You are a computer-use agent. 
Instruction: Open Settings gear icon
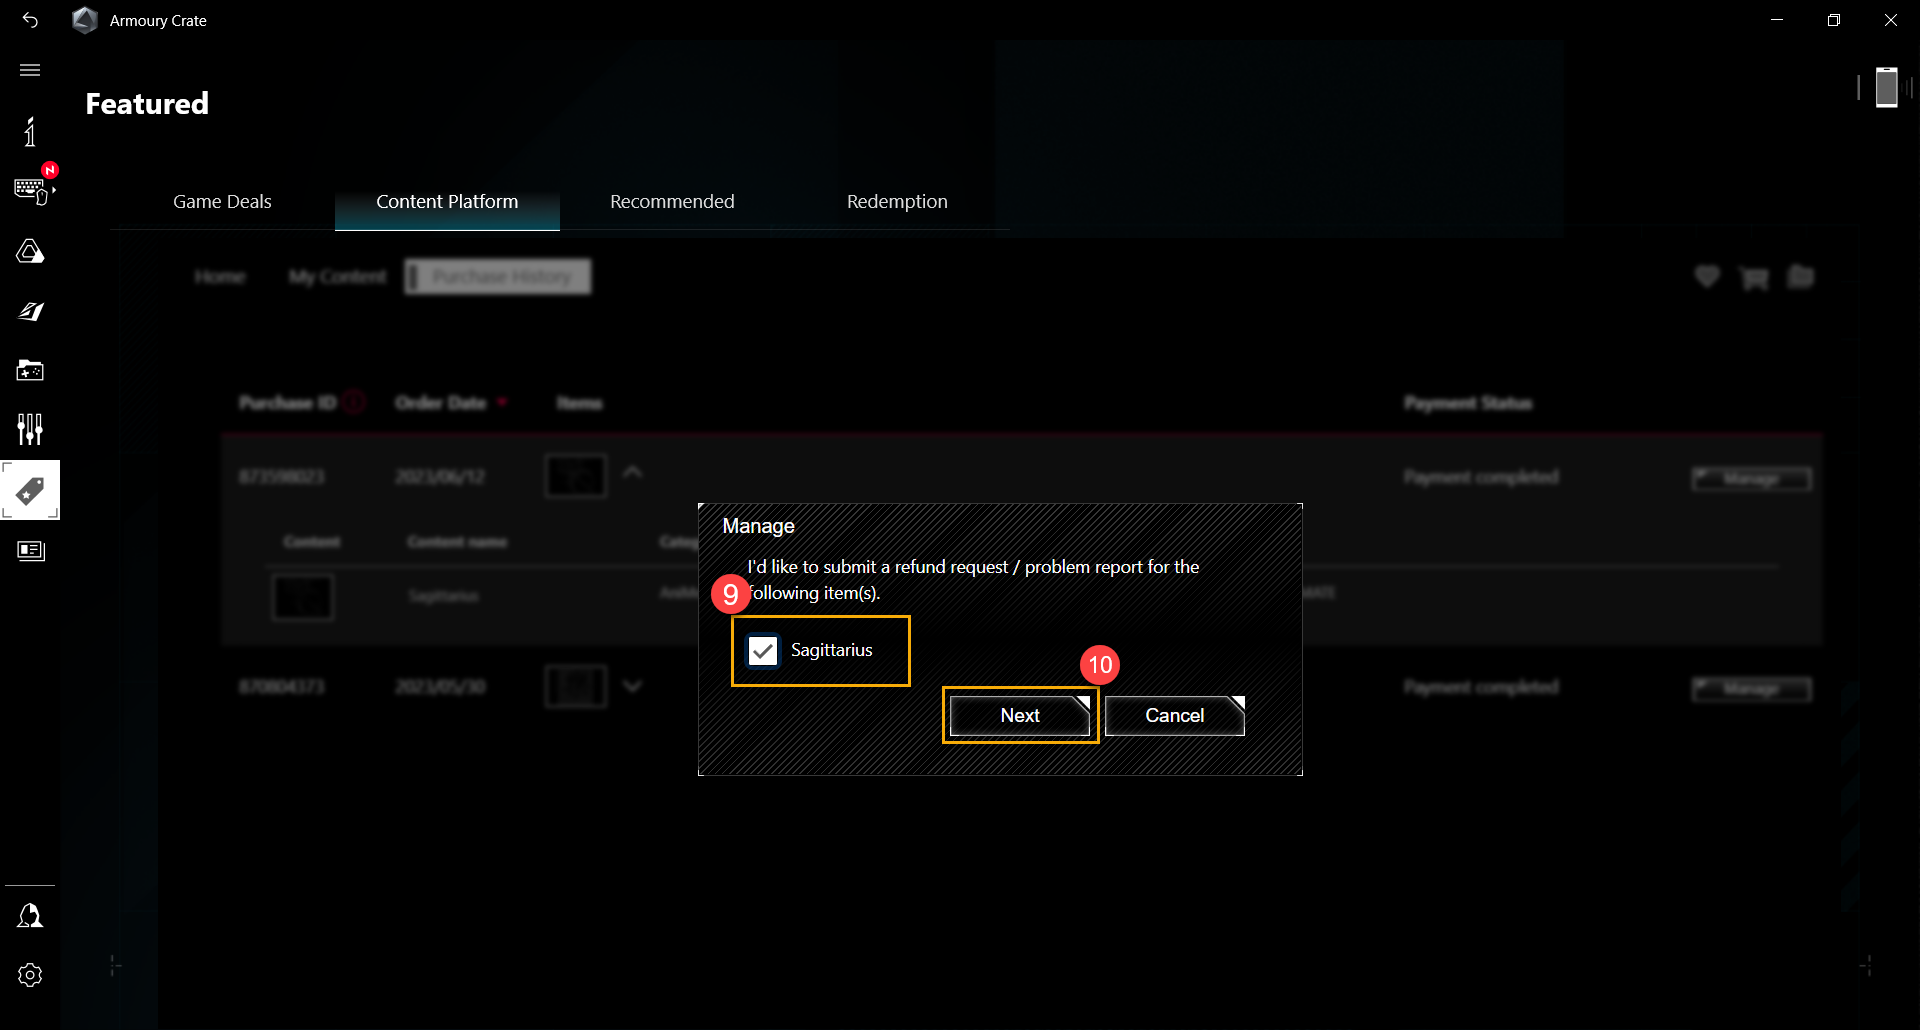30,975
